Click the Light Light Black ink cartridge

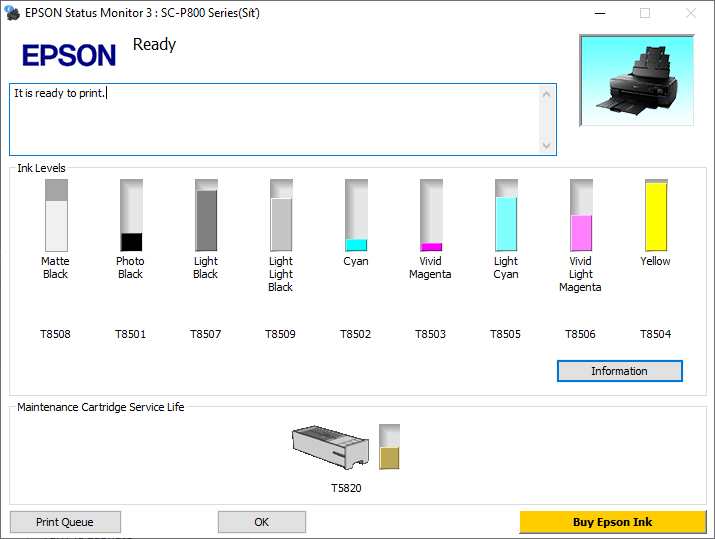(281, 215)
